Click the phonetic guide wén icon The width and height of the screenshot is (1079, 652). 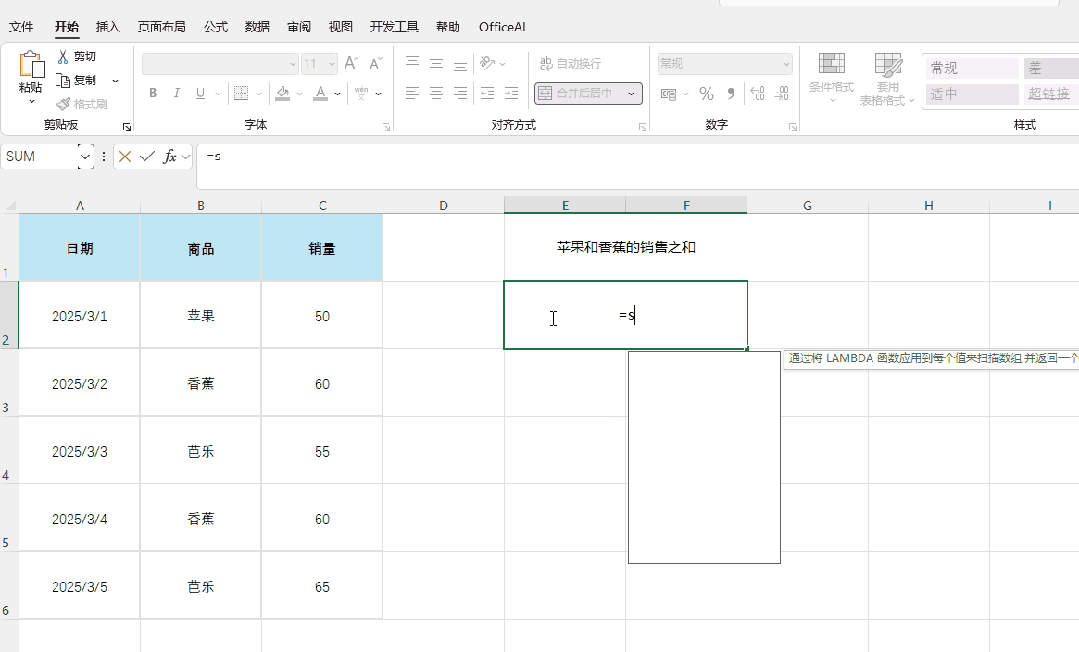pyautogui.click(x=361, y=93)
